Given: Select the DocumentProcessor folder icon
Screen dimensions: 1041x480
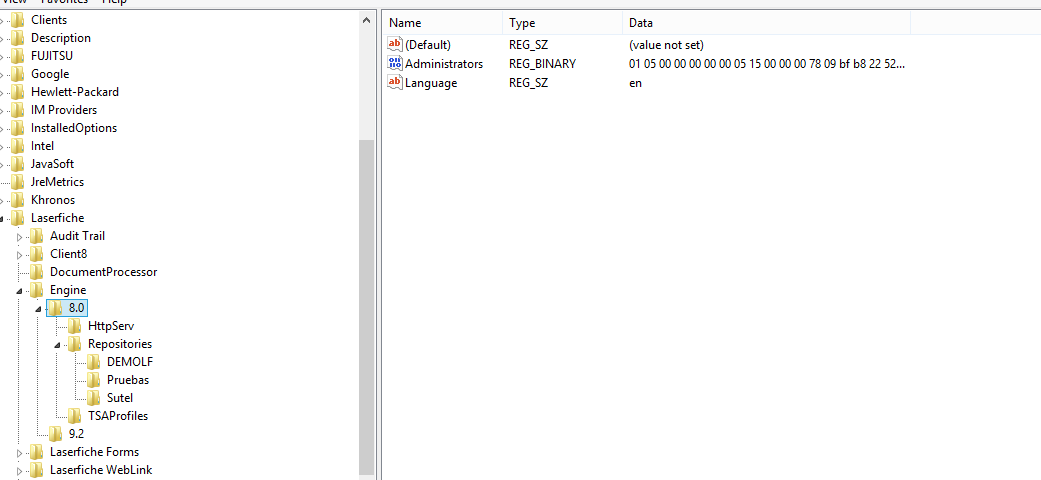Looking at the screenshot, I should pyautogui.click(x=37, y=272).
